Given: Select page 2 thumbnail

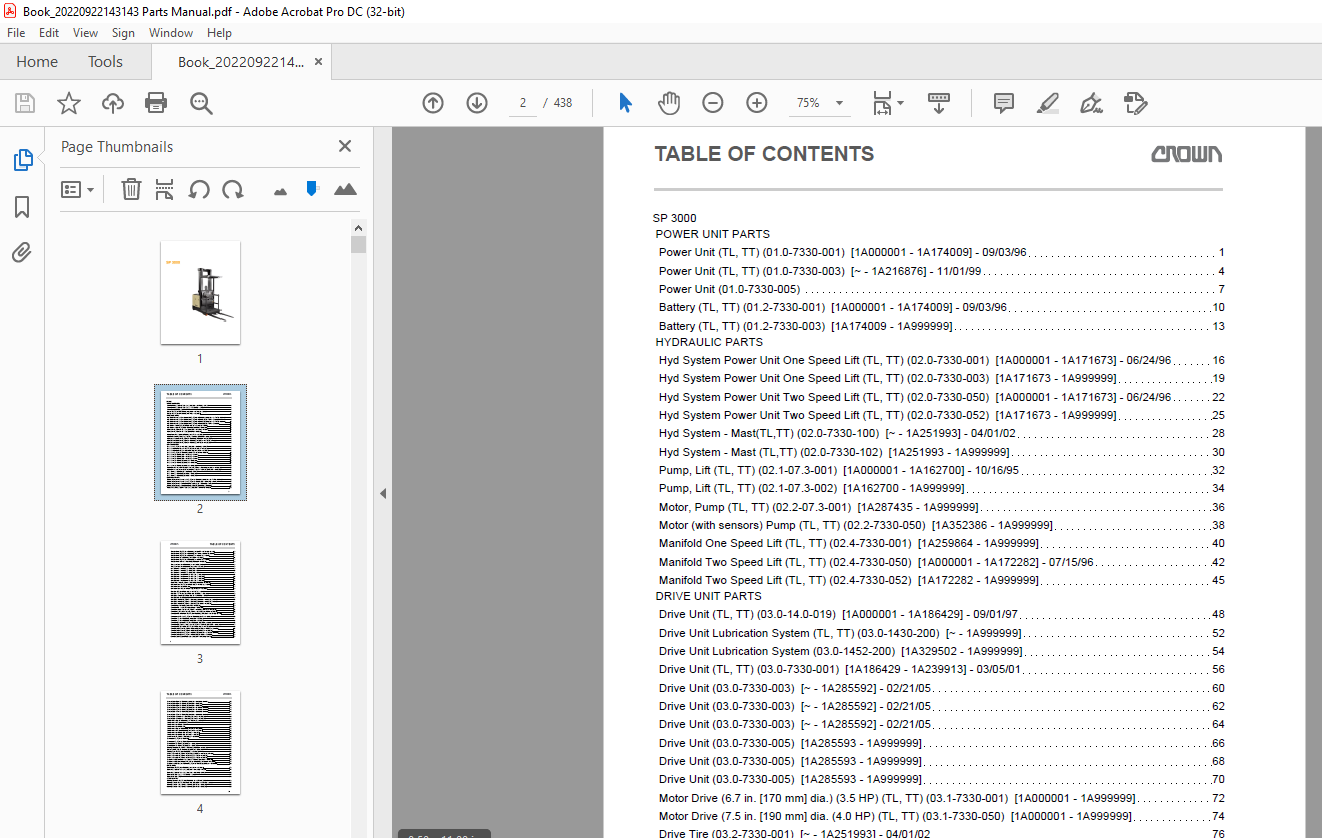Looking at the screenshot, I should coord(200,442).
